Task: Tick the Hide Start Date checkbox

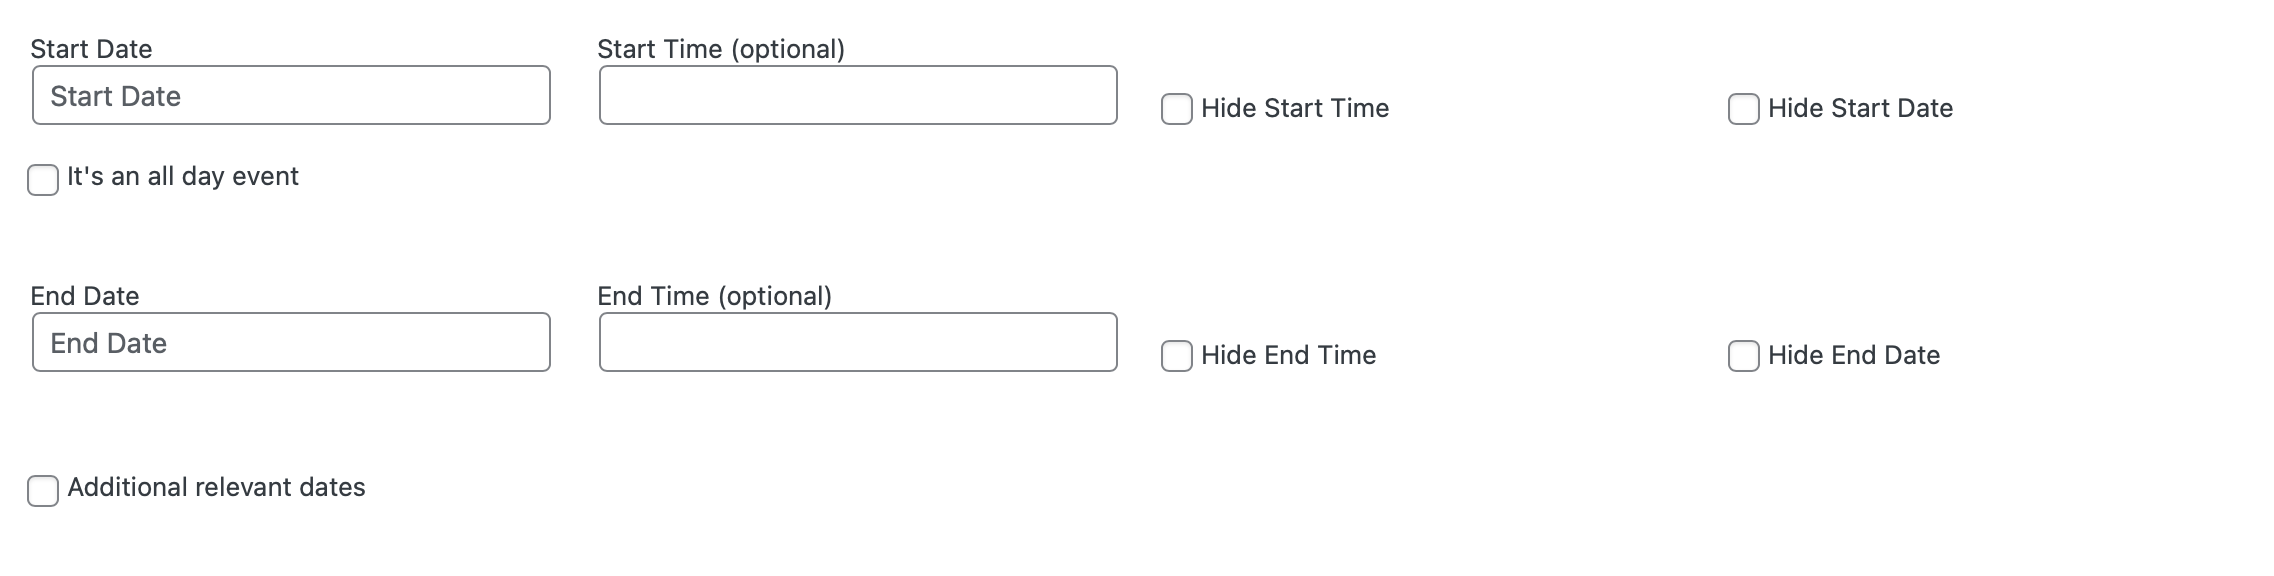Action: tap(1744, 109)
